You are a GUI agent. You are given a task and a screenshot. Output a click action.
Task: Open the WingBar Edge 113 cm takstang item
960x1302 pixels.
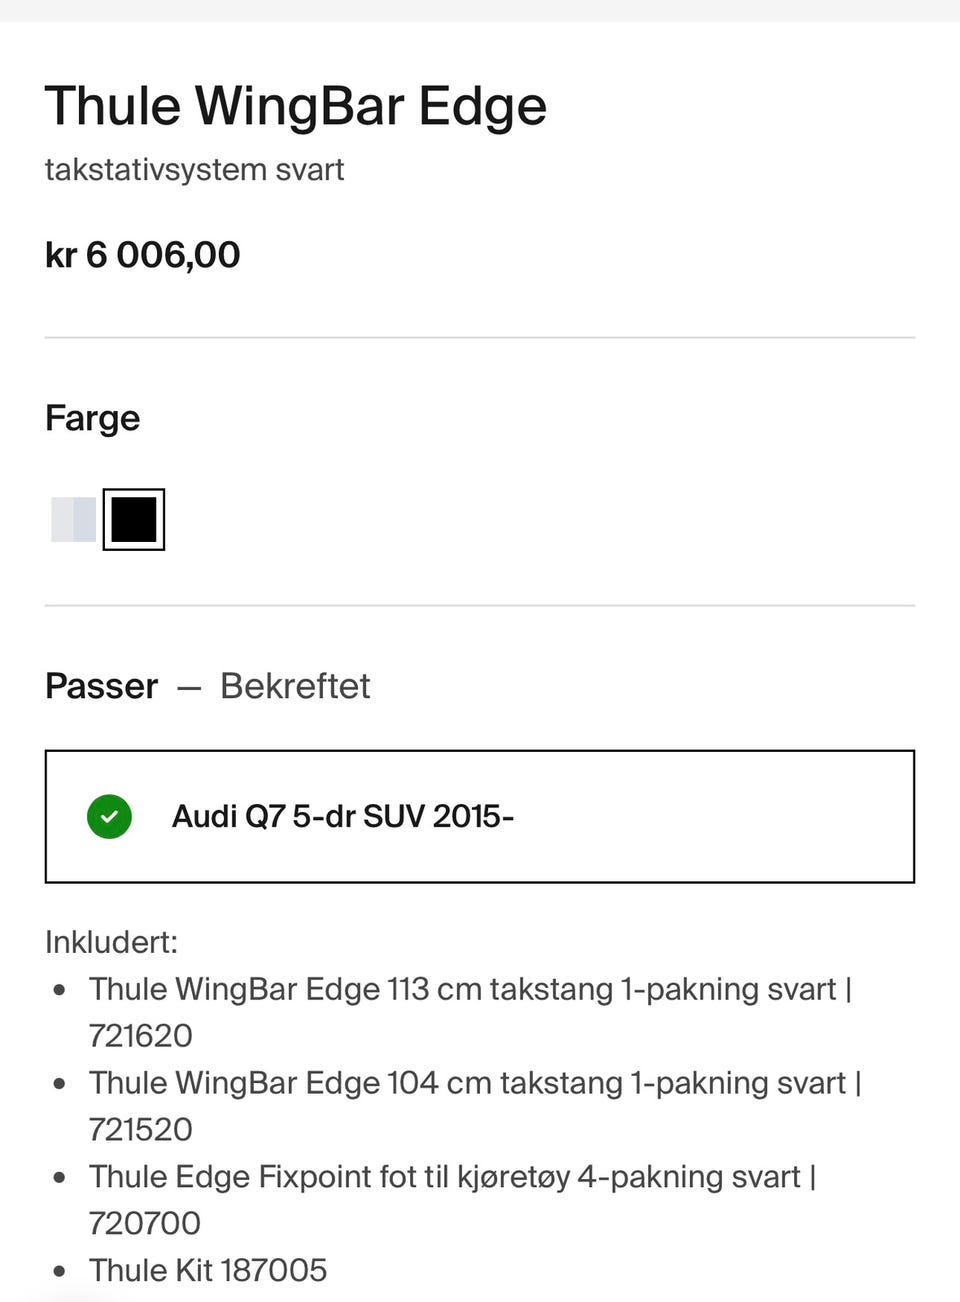click(462, 989)
